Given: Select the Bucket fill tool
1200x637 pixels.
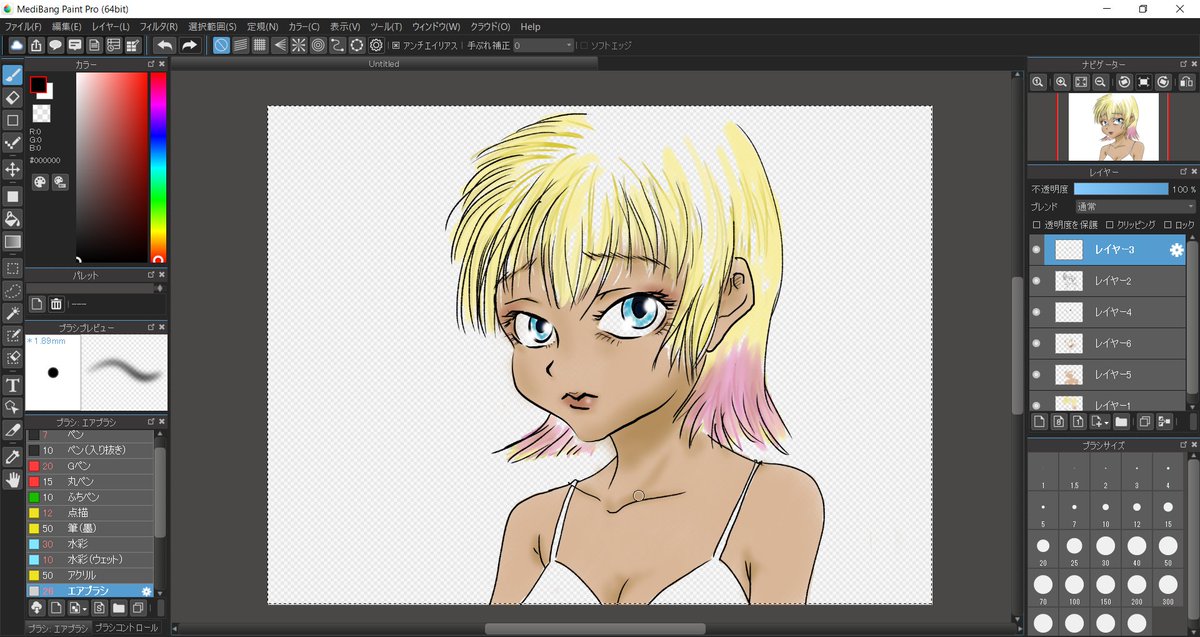Looking at the screenshot, I should [x=13, y=218].
